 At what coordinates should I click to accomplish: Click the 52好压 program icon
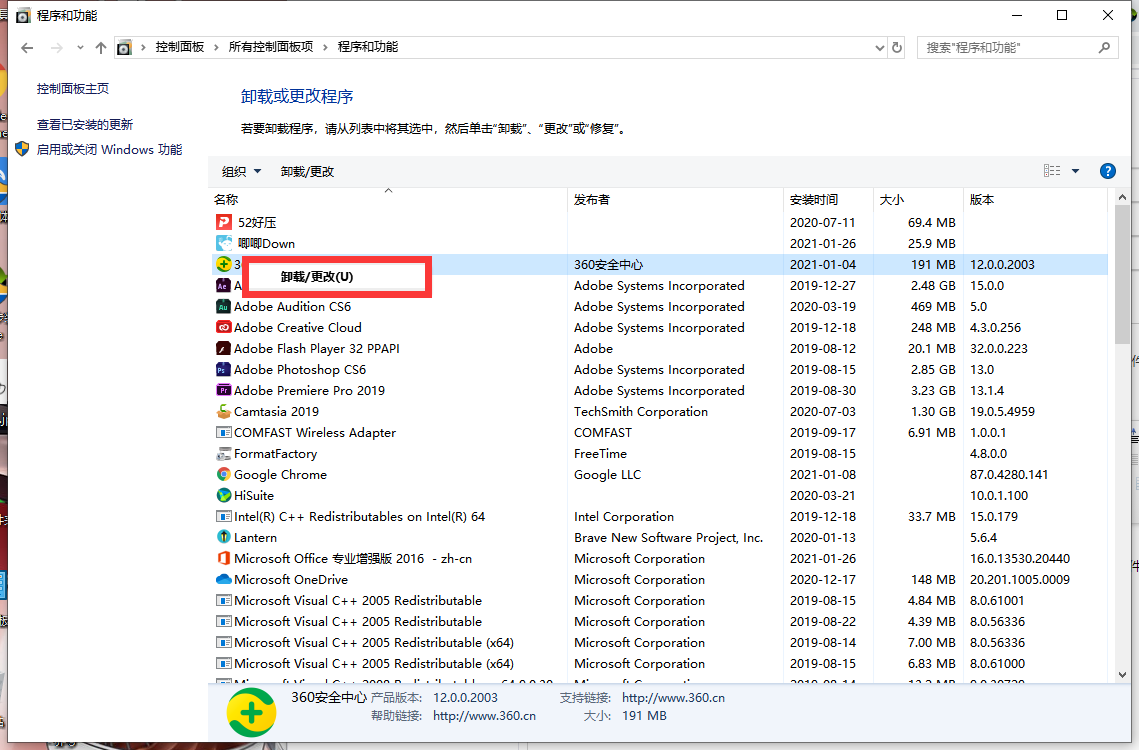224,222
